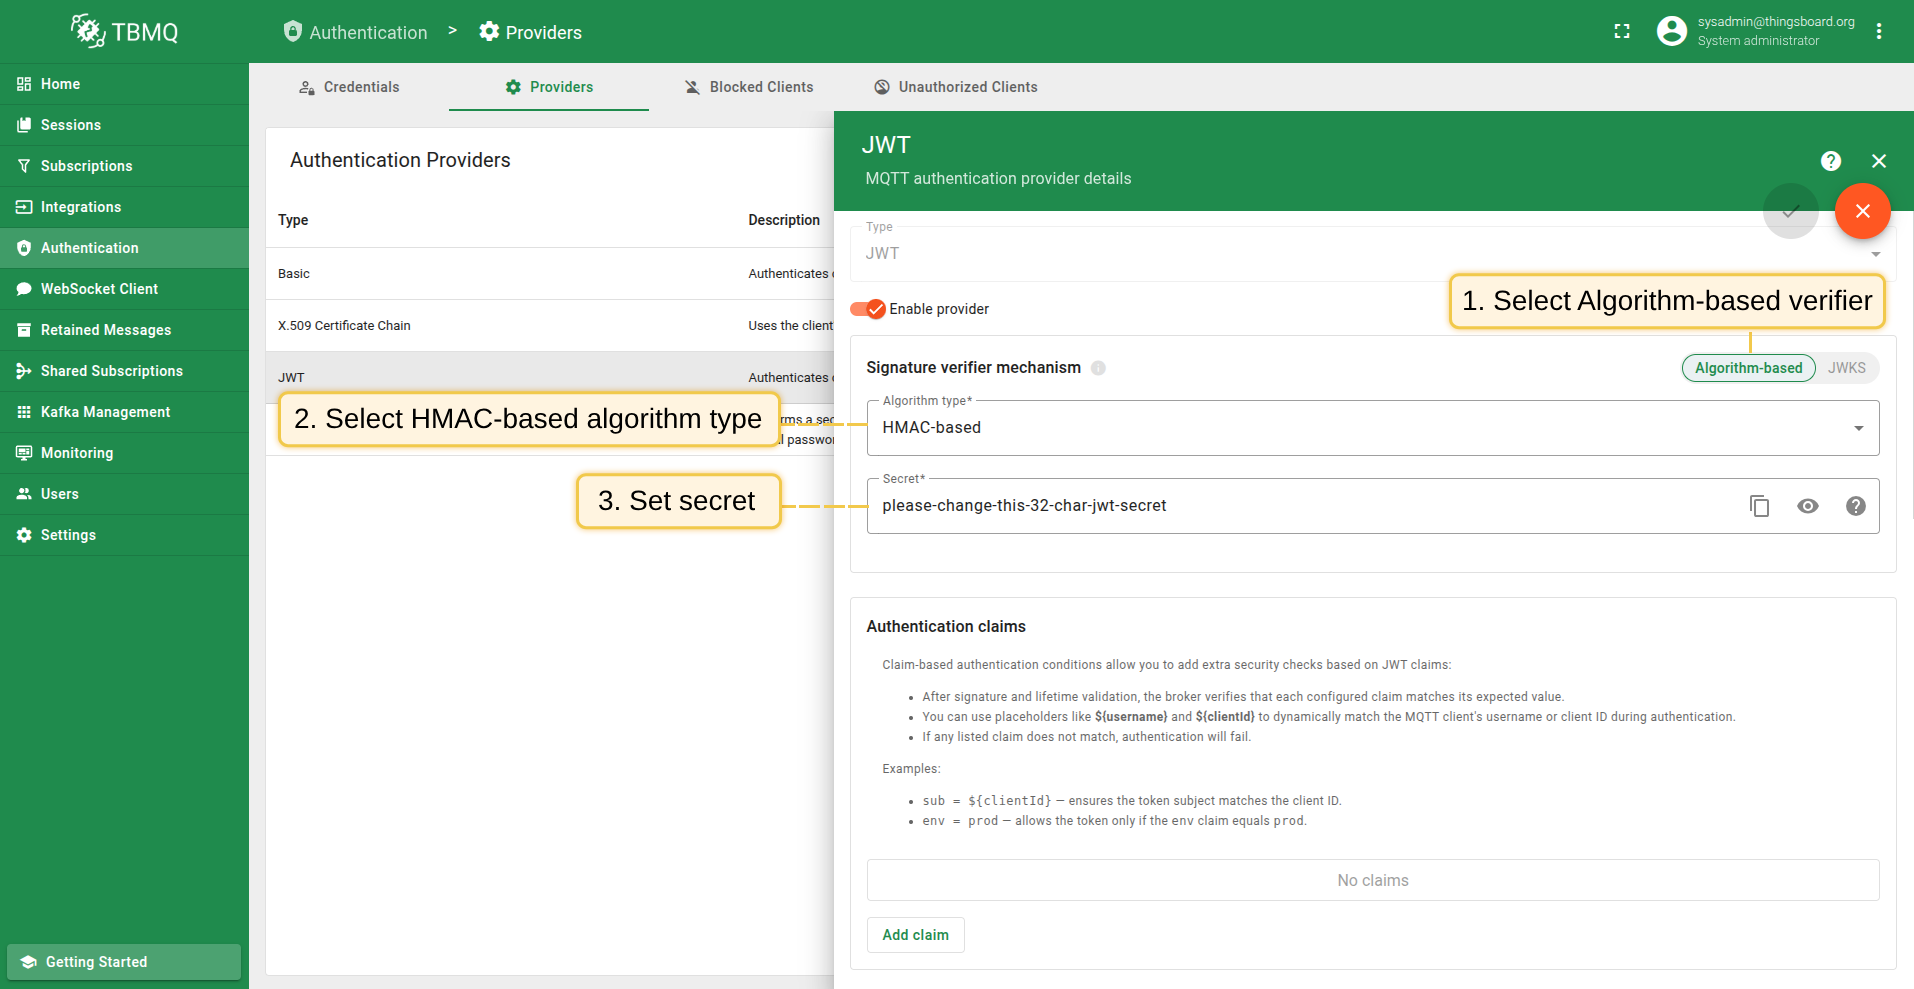The width and height of the screenshot is (1914, 989).
Task: Toggle secret visibility with eye icon
Action: [1807, 506]
